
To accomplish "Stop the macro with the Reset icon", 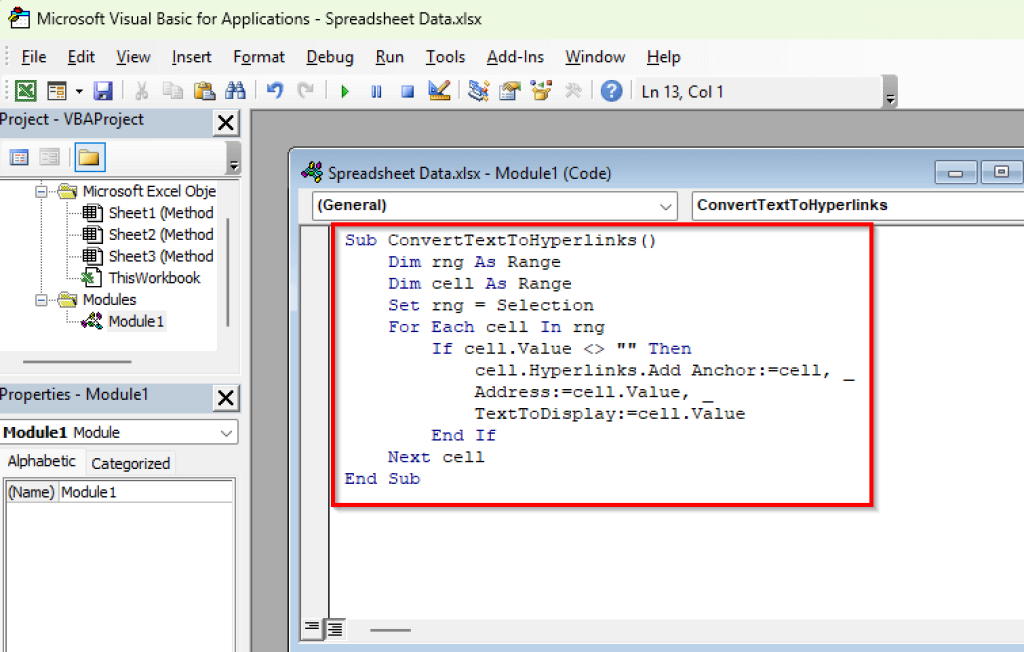I will [x=406, y=91].
